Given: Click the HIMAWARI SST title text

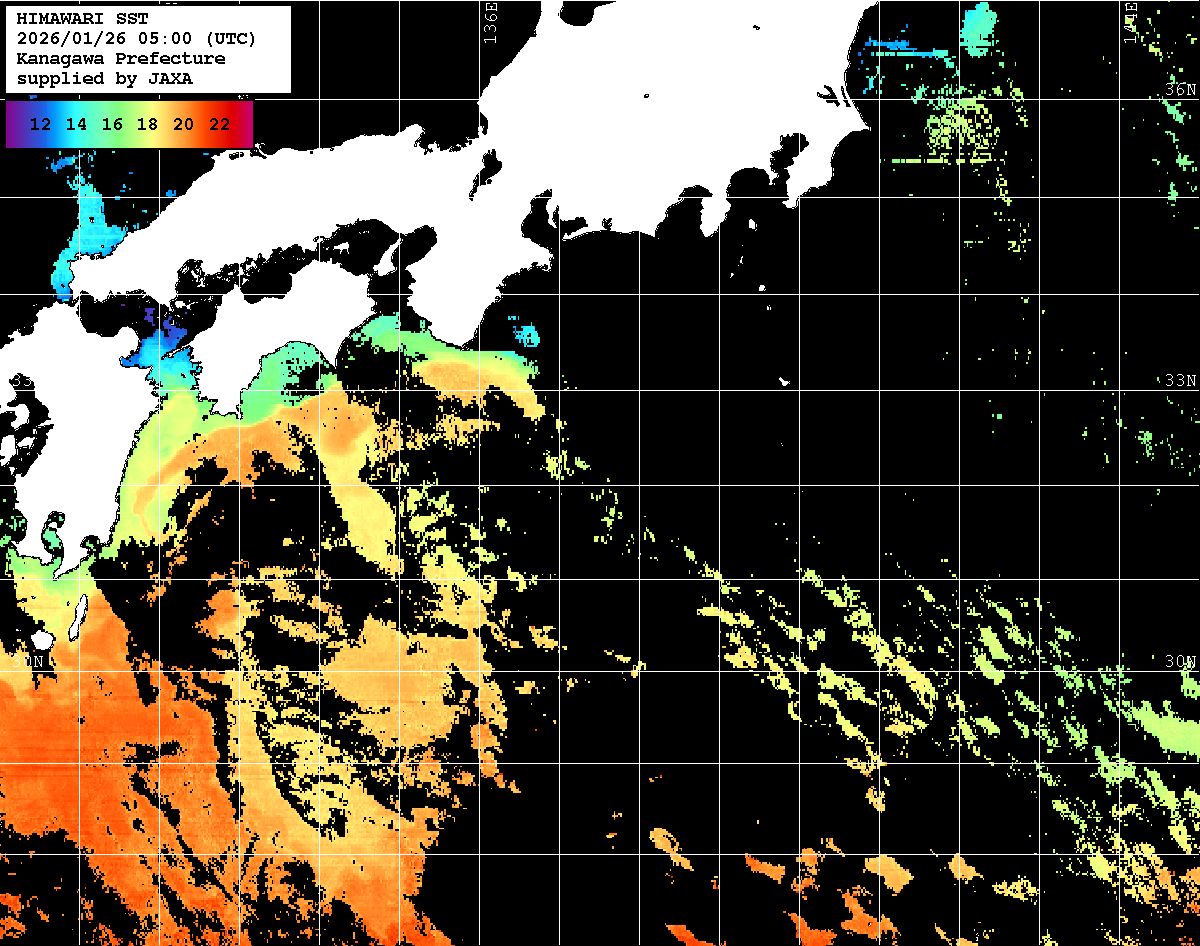Looking at the screenshot, I should click(82, 19).
